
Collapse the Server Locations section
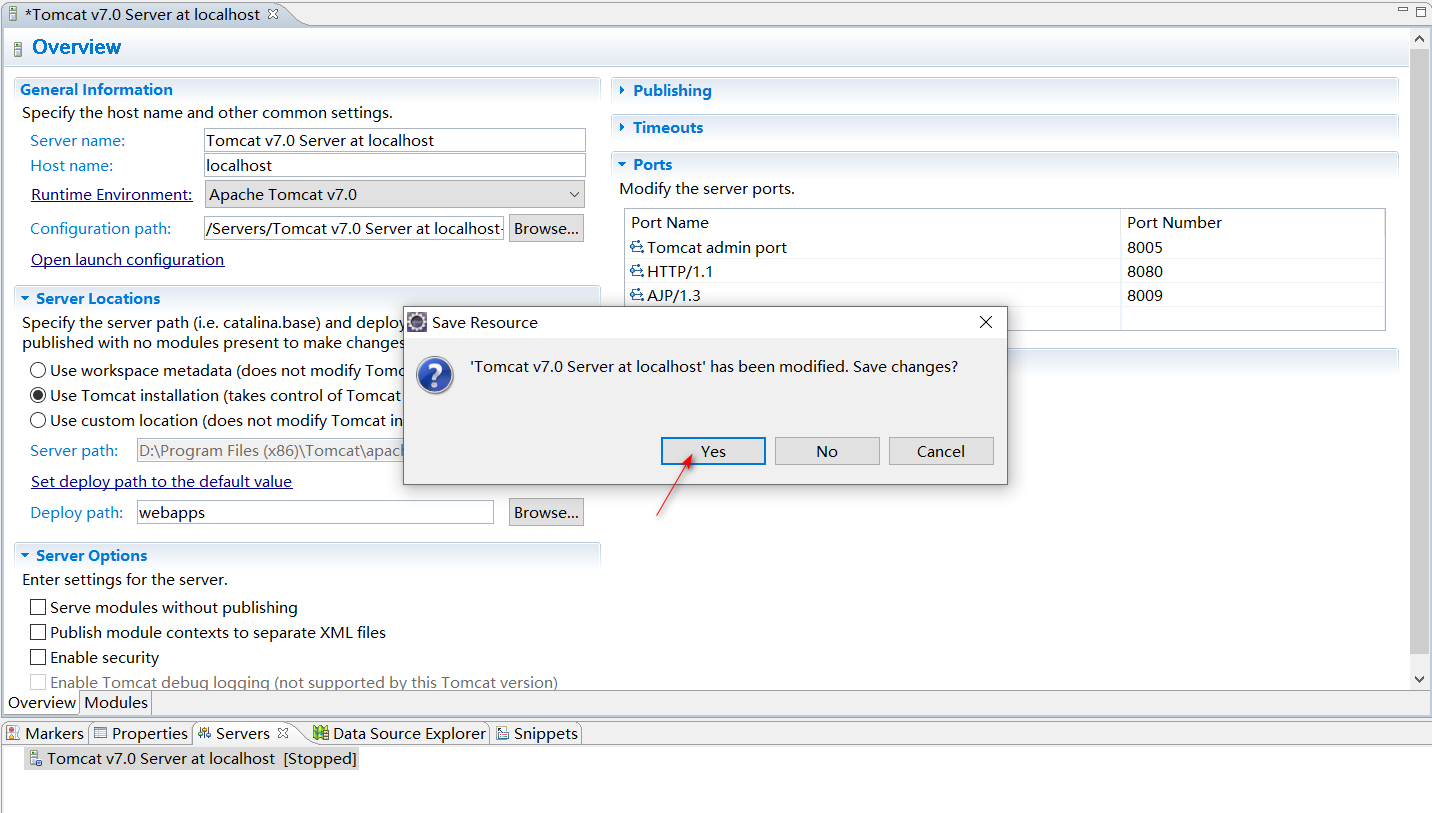click(25, 299)
